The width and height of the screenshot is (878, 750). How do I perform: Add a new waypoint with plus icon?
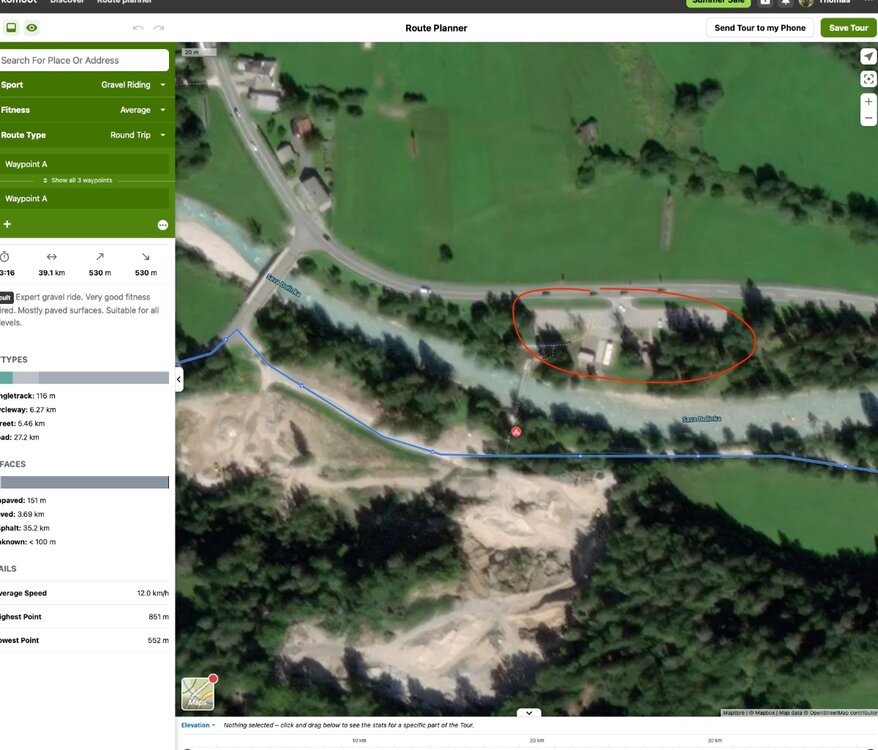pos(7,225)
